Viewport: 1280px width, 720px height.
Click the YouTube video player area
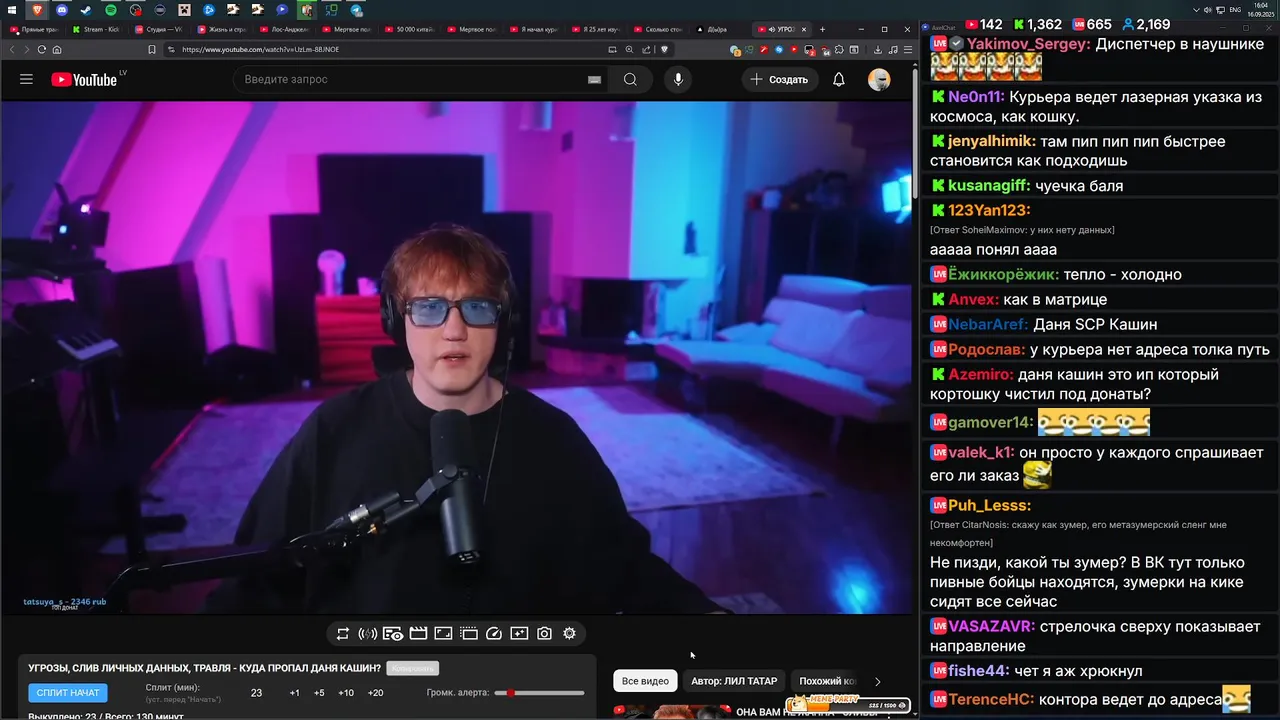click(x=456, y=357)
